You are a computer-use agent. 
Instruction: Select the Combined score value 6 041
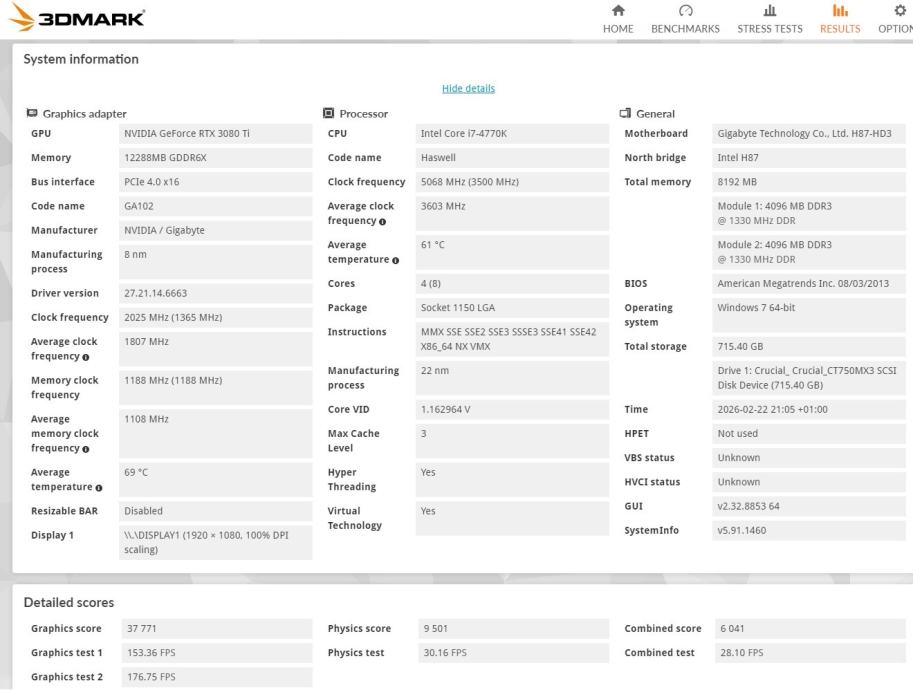tap(810, 628)
